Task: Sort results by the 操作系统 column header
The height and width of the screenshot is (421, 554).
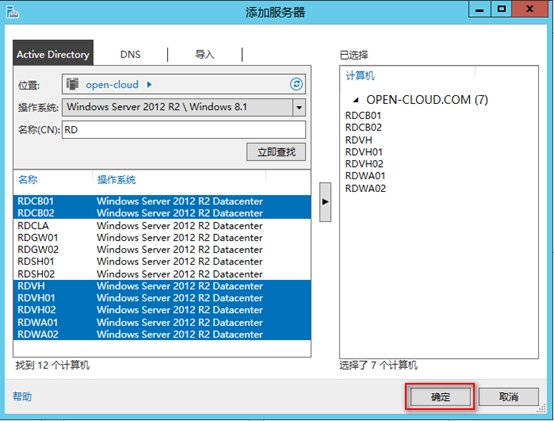Action: [117, 180]
